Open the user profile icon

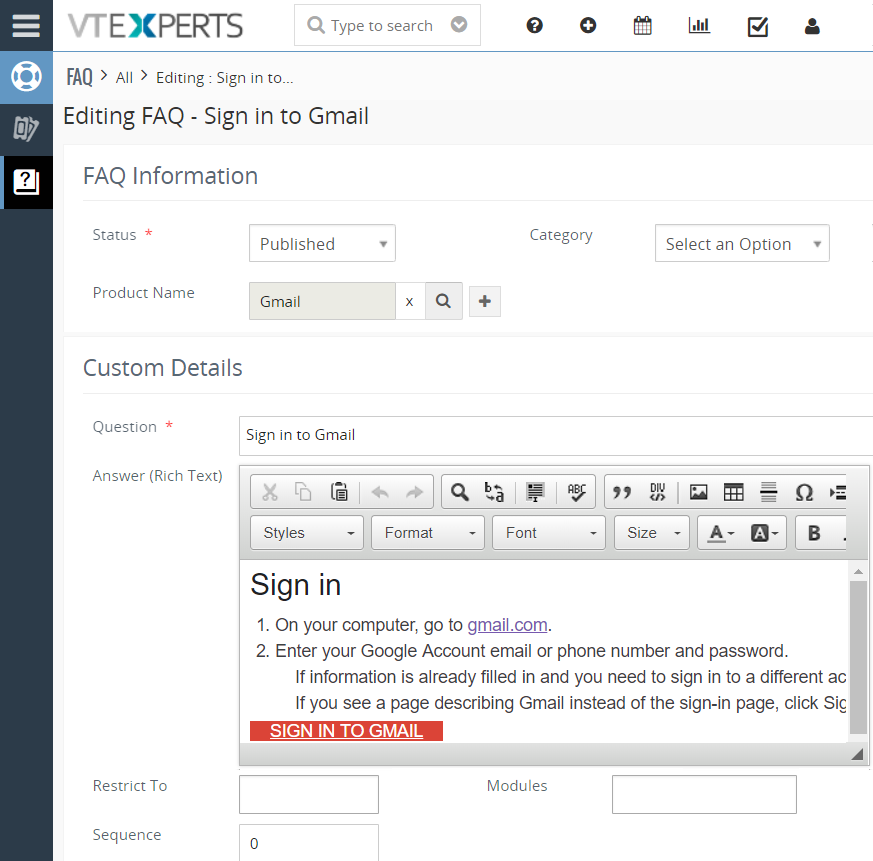812,26
